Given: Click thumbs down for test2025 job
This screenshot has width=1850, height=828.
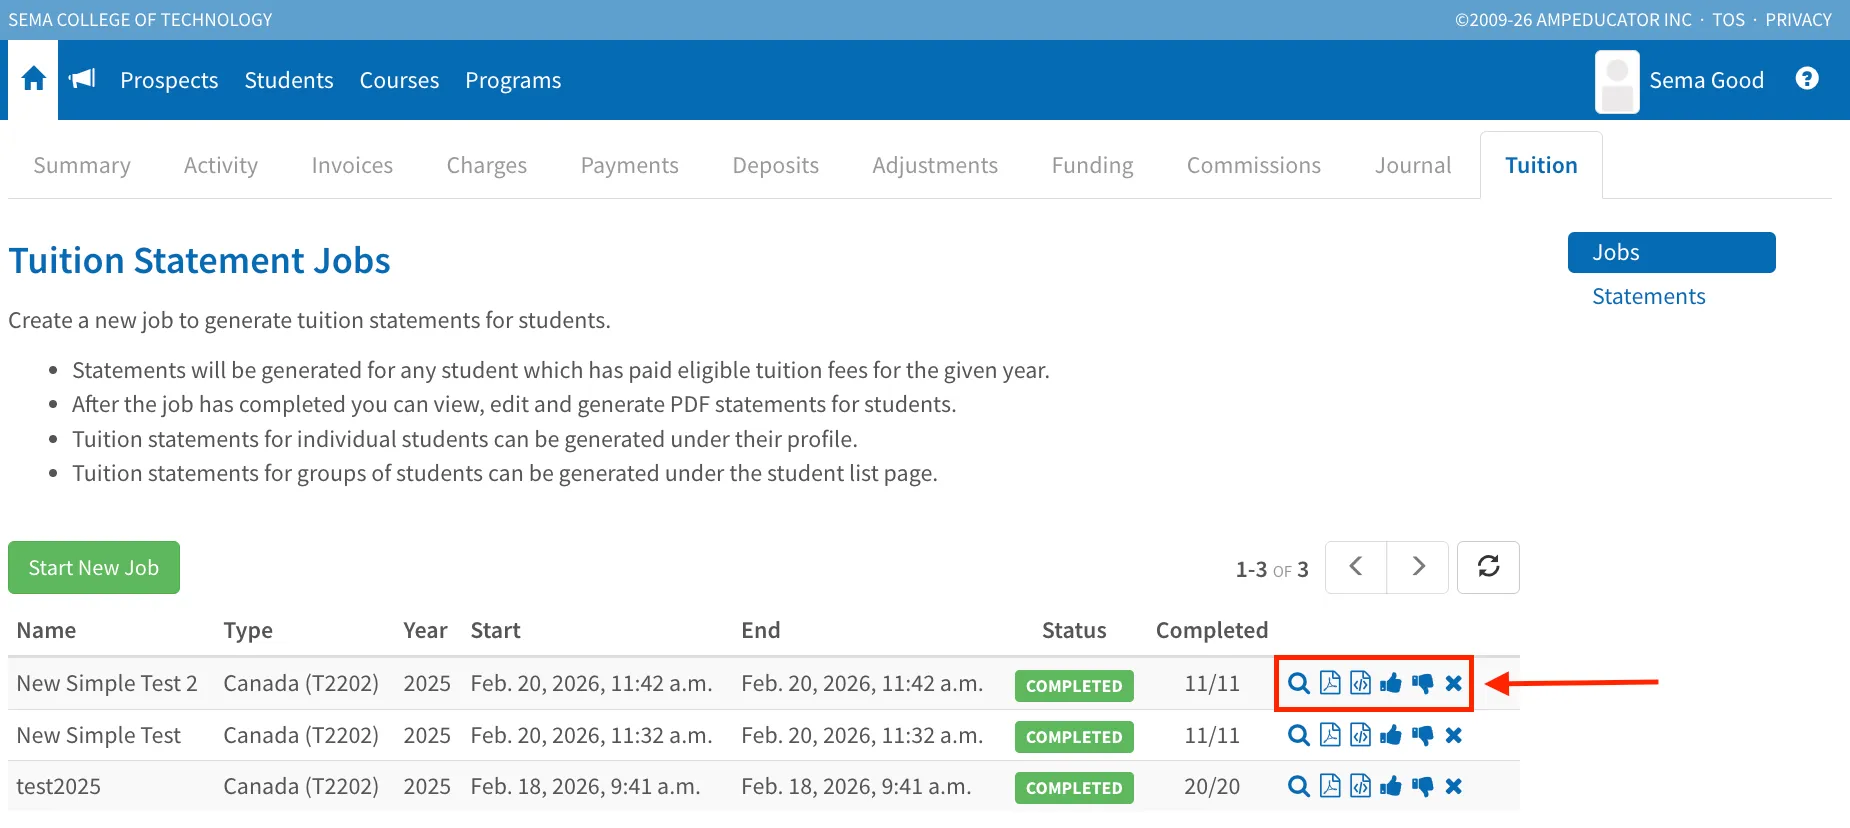Looking at the screenshot, I should coord(1423,787).
